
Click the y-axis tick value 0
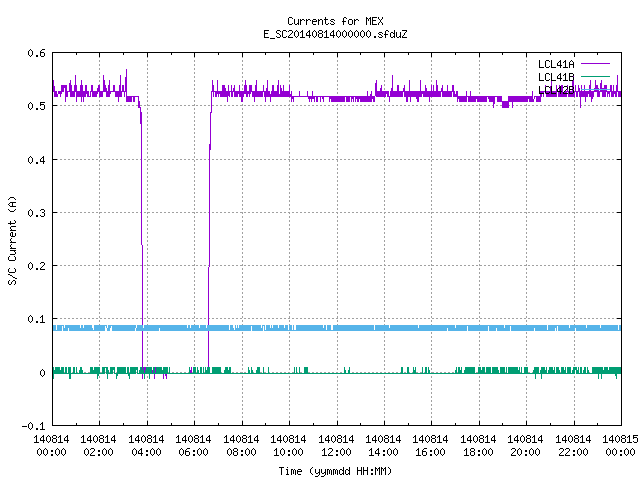coord(42,373)
